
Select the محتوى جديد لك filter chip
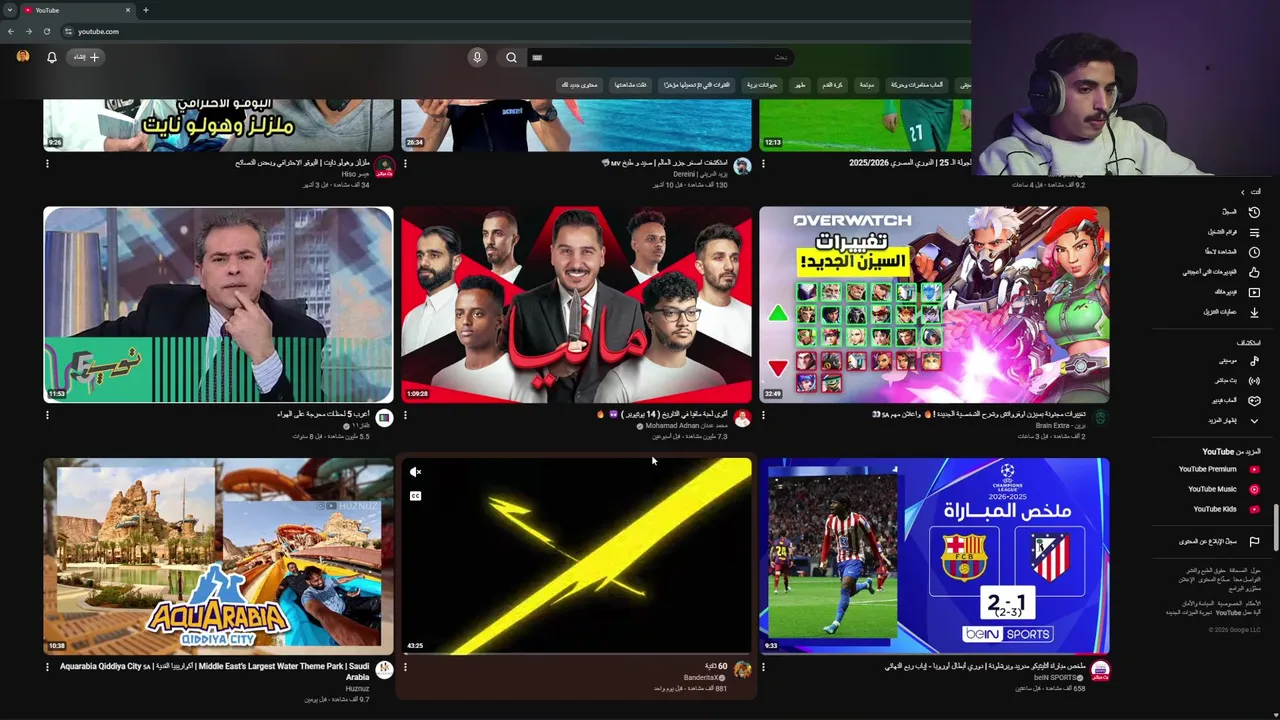click(579, 85)
